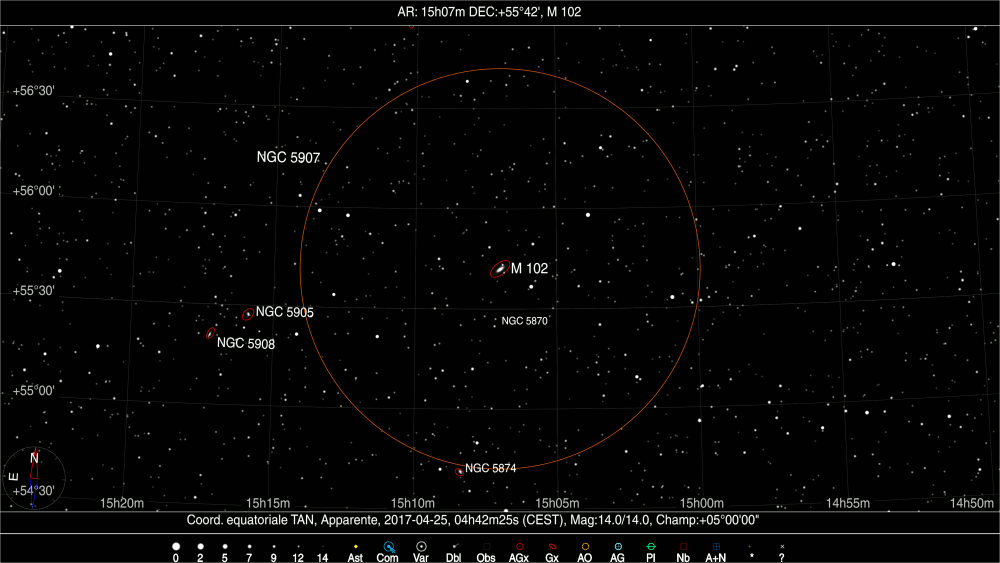Click the magnitude 0 star legend dot
Image resolution: width=1000 pixels, height=563 pixels.
[176, 547]
